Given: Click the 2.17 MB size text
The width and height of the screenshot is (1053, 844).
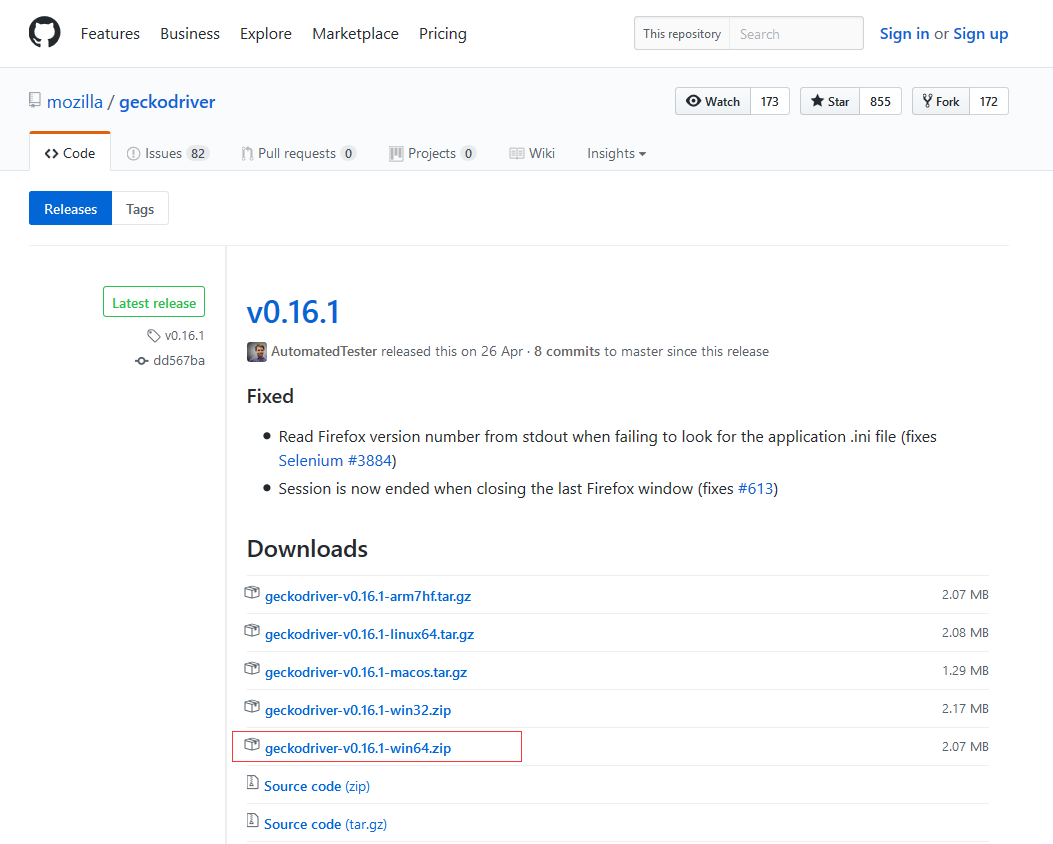Looking at the screenshot, I should pyautogui.click(x=965, y=708).
